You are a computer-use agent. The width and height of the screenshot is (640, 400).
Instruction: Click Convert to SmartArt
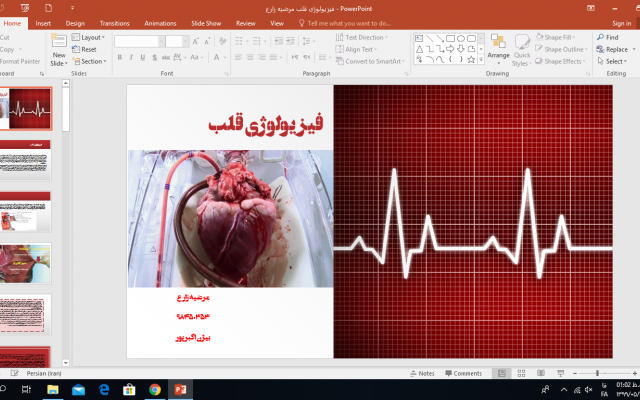(x=370, y=61)
